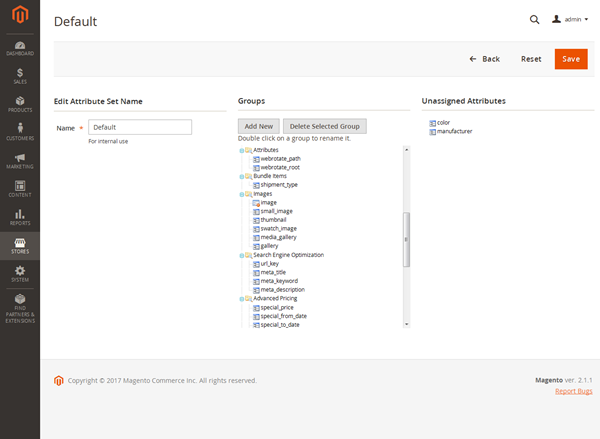This screenshot has height=439, width=600.
Task: Click the Add New group button
Action: click(x=259, y=127)
